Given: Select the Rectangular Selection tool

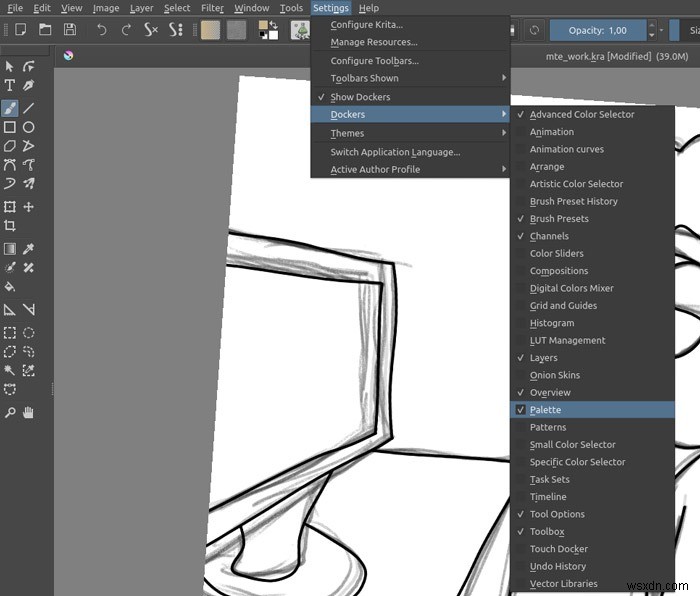Looking at the screenshot, I should click(x=10, y=333).
